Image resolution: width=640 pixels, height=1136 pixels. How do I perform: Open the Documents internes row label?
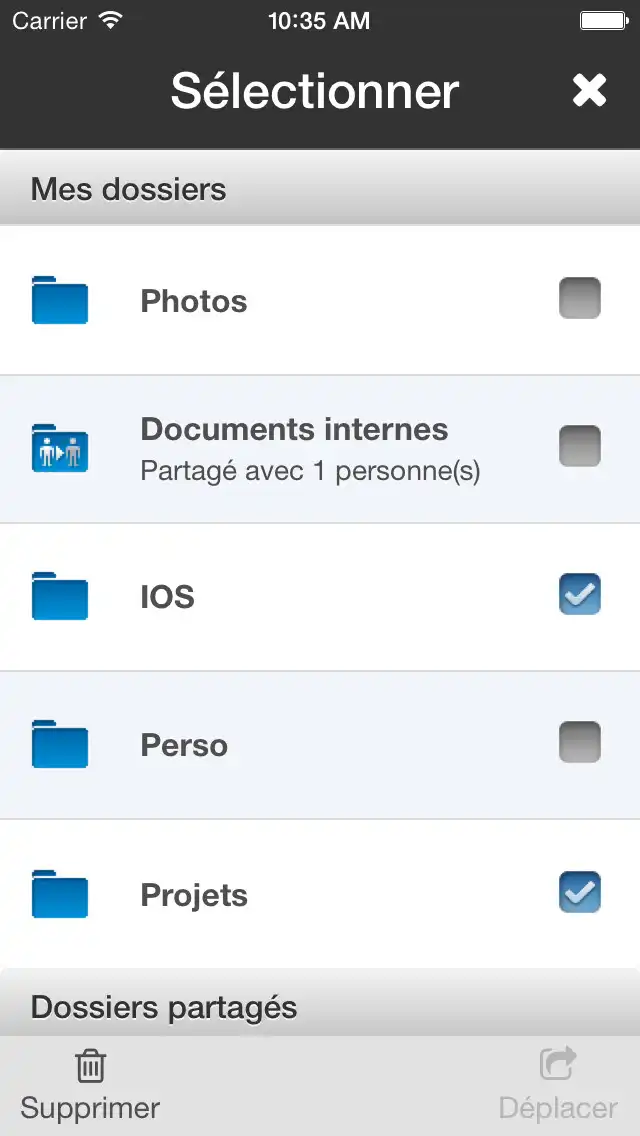click(294, 429)
